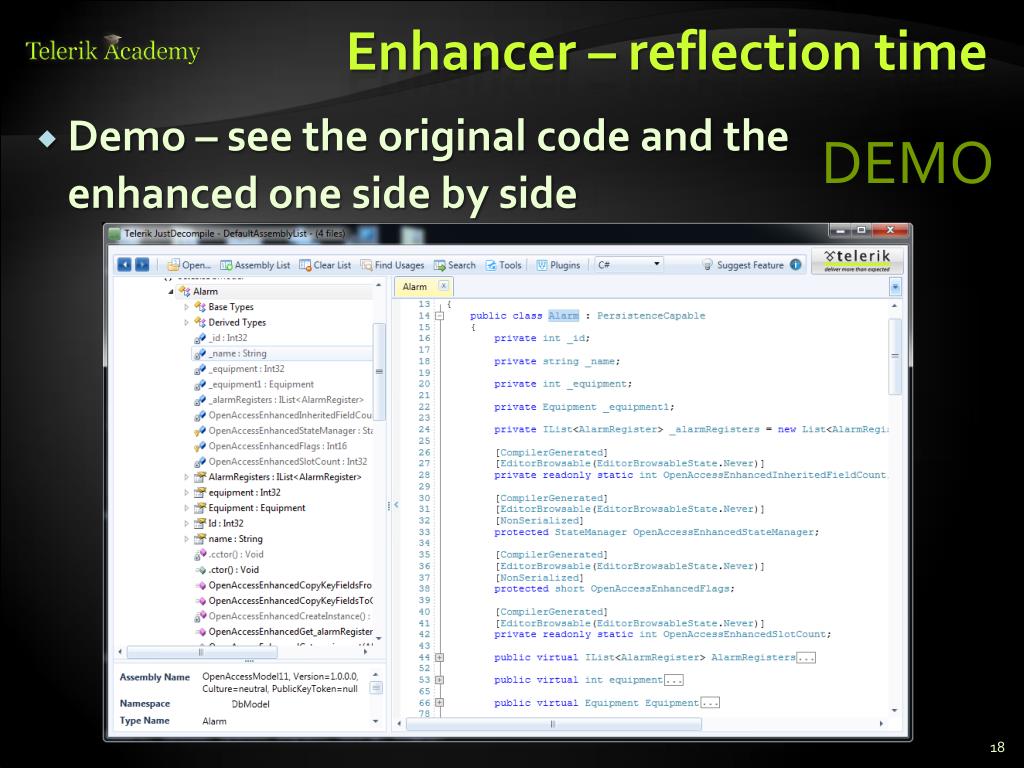Click the code editor's horizontal scrollbar thumb
The height and width of the screenshot is (768, 1024).
tap(553, 724)
